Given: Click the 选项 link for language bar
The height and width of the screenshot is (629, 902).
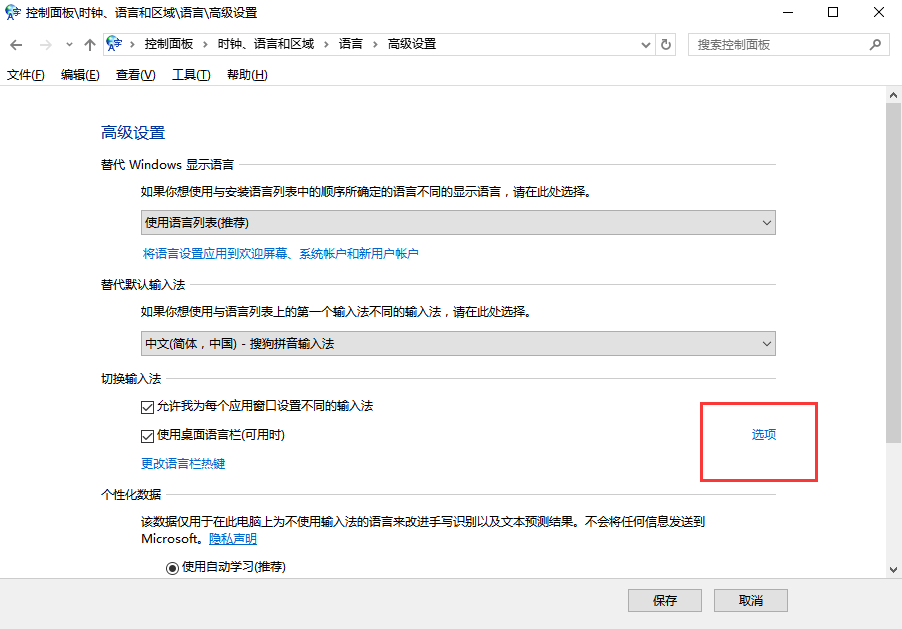Looking at the screenshot, I should (764, 435).
